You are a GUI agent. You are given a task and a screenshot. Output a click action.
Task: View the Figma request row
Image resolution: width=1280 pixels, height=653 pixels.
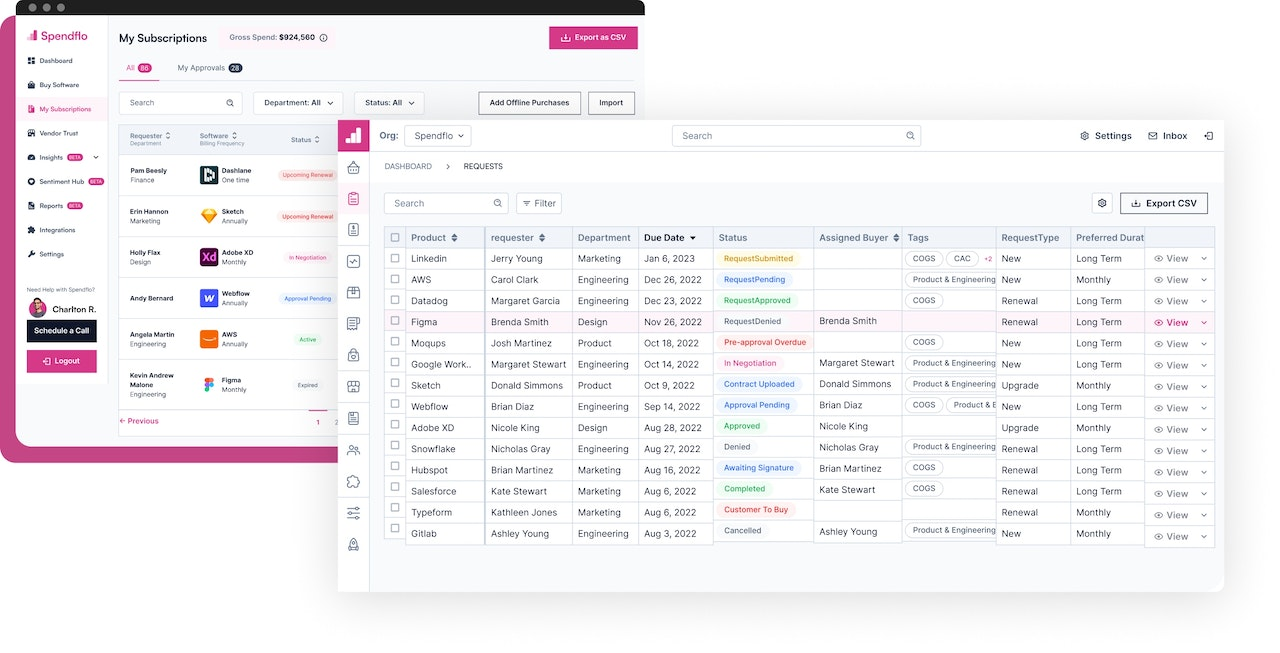pos(1171,322)
